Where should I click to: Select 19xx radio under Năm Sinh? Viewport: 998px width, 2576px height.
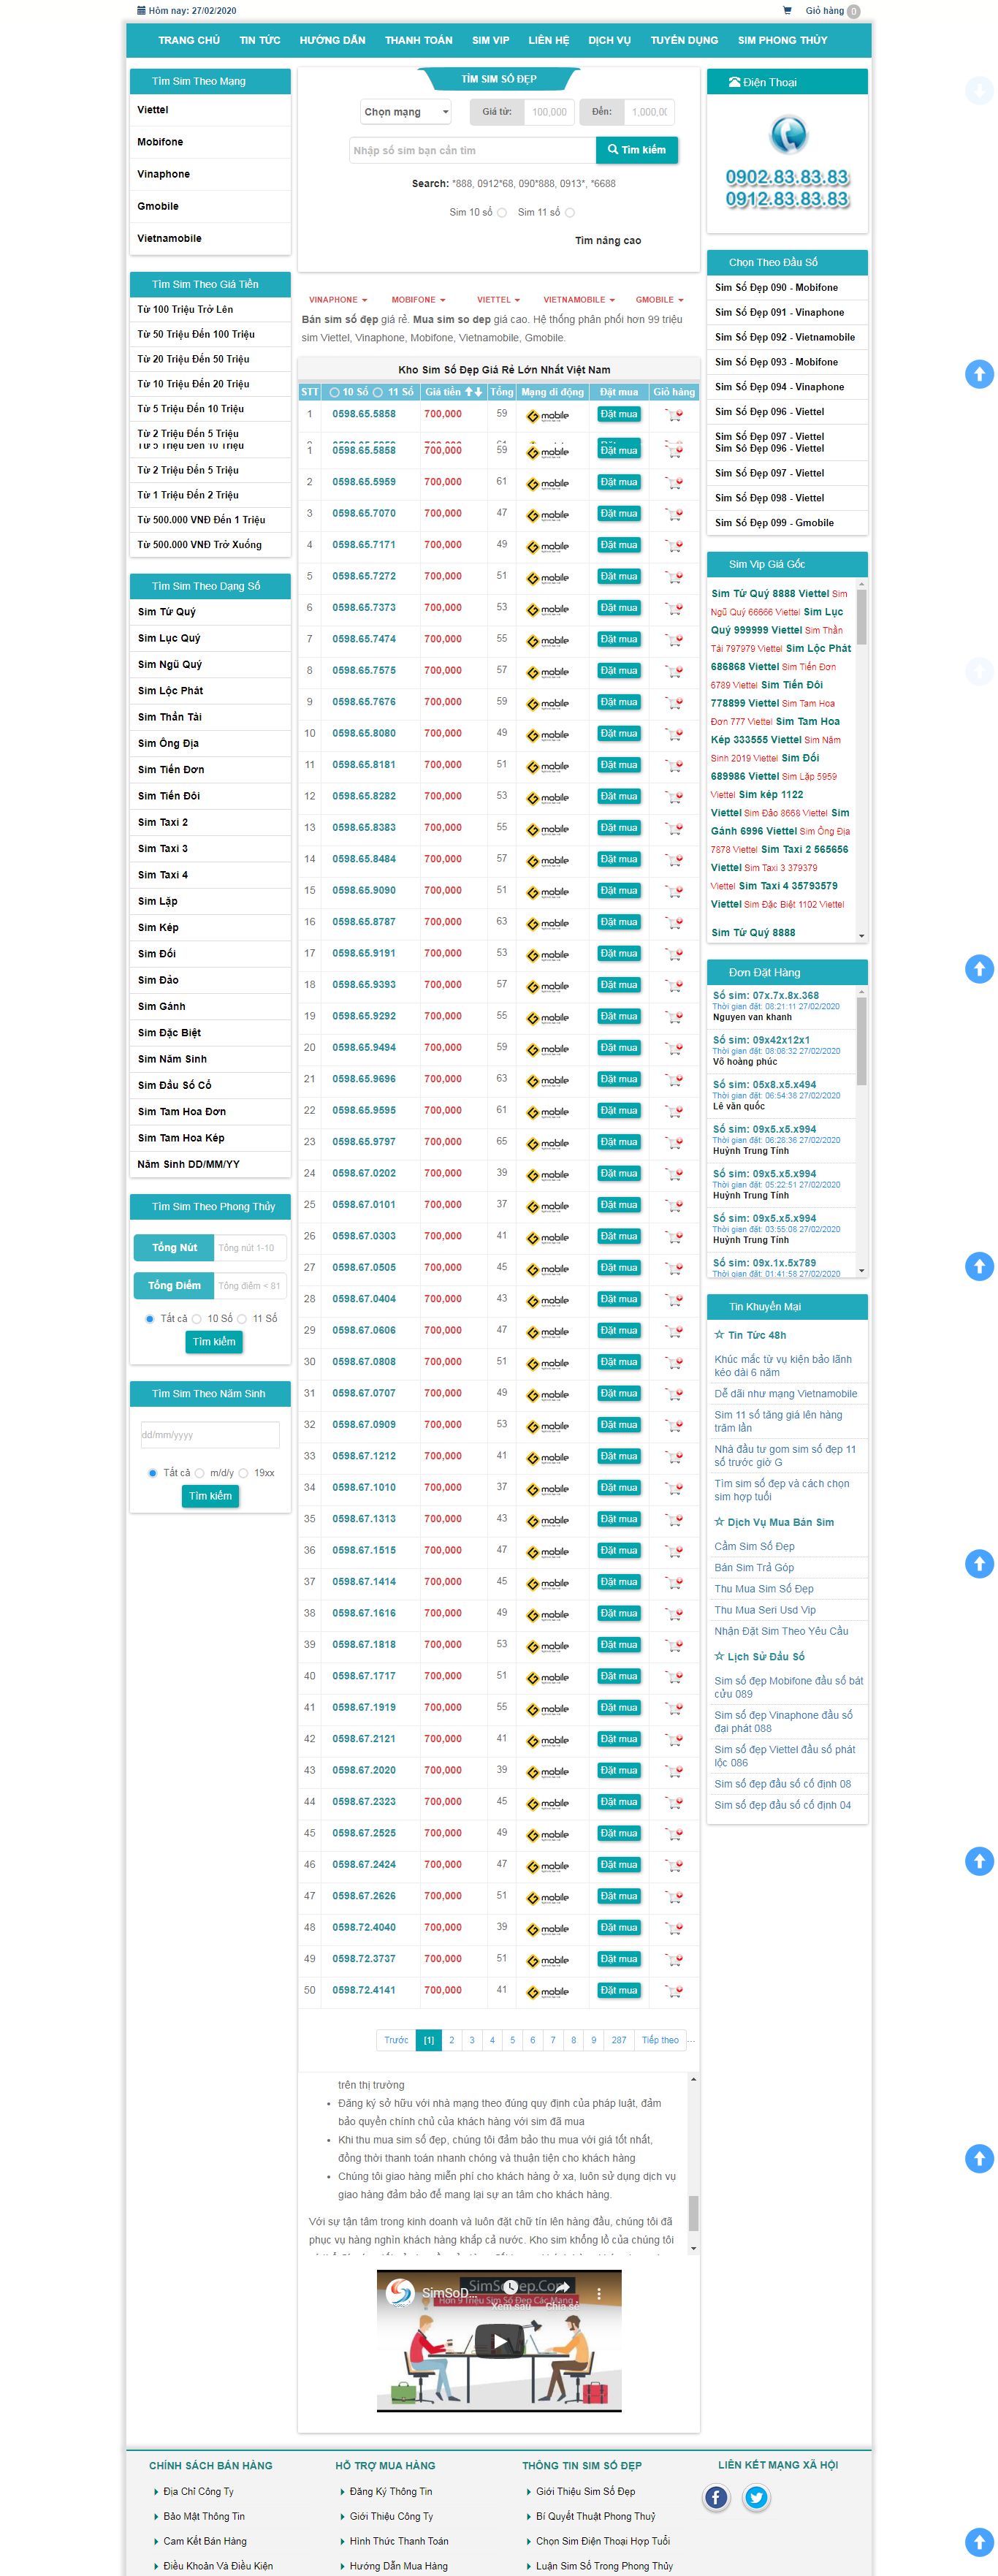[243, 1473]
